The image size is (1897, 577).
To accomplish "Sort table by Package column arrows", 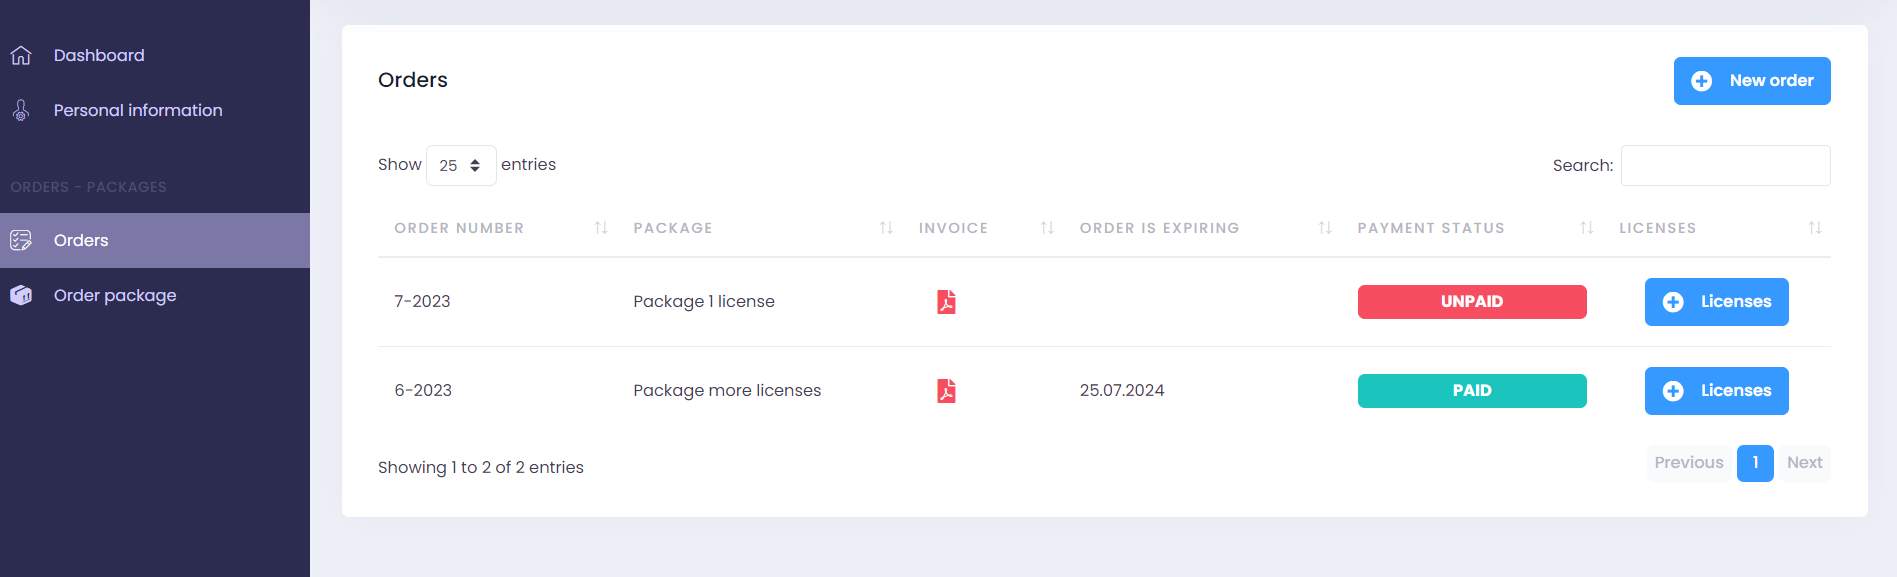I will coord(886,228).
